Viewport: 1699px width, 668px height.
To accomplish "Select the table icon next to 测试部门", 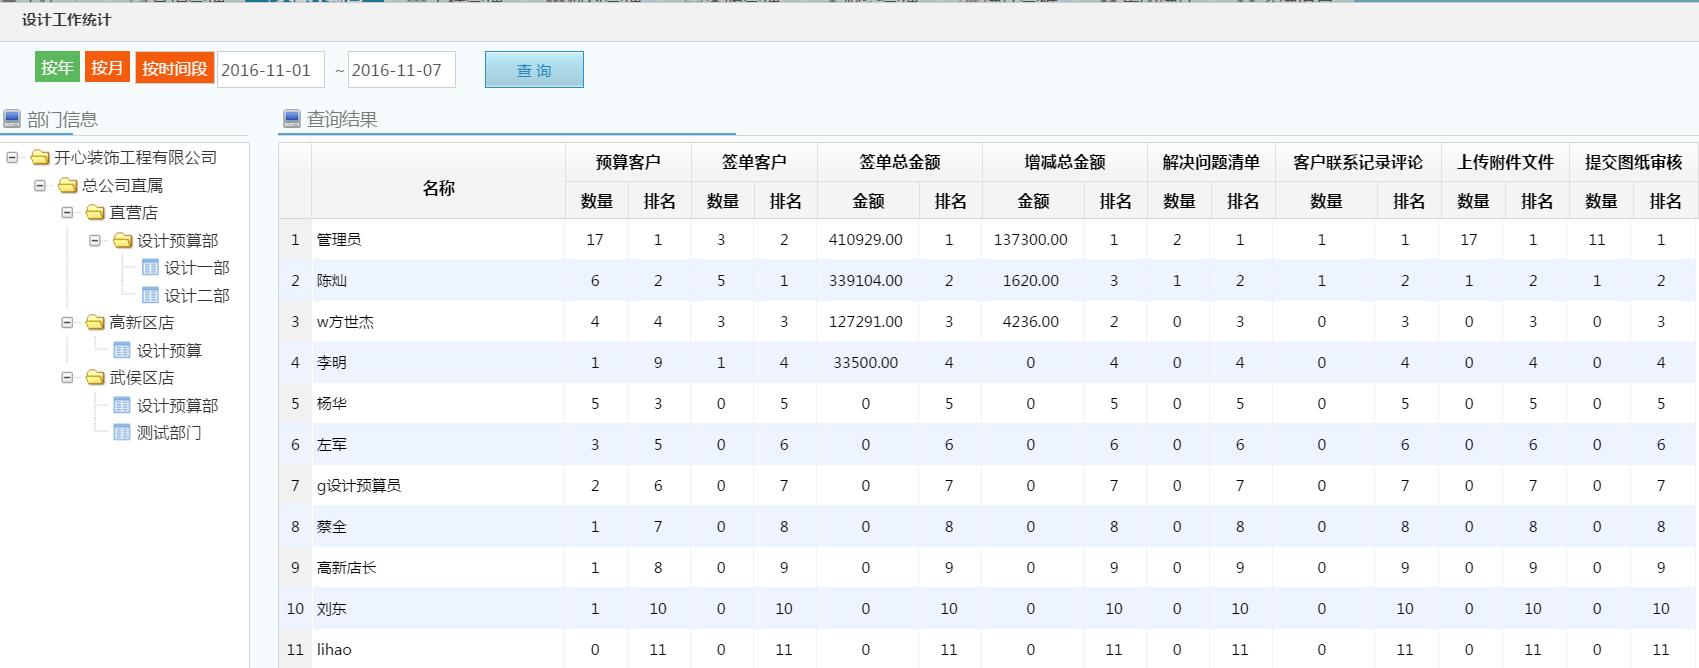I will (122, 433).
